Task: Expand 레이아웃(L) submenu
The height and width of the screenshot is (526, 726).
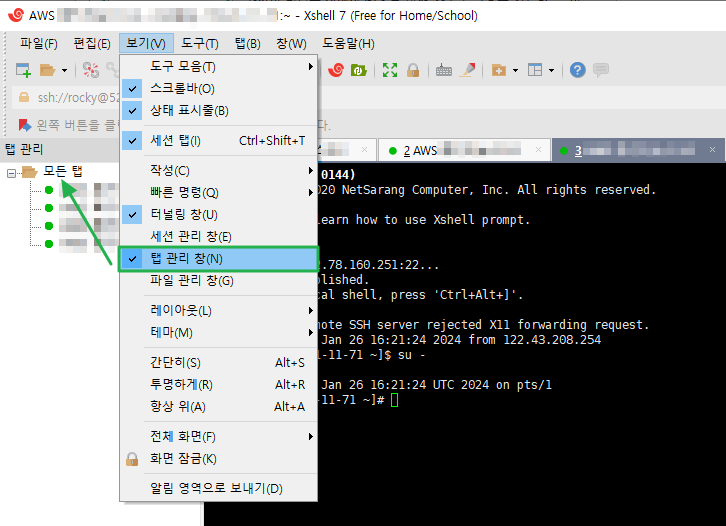Action: coord(219,310)
